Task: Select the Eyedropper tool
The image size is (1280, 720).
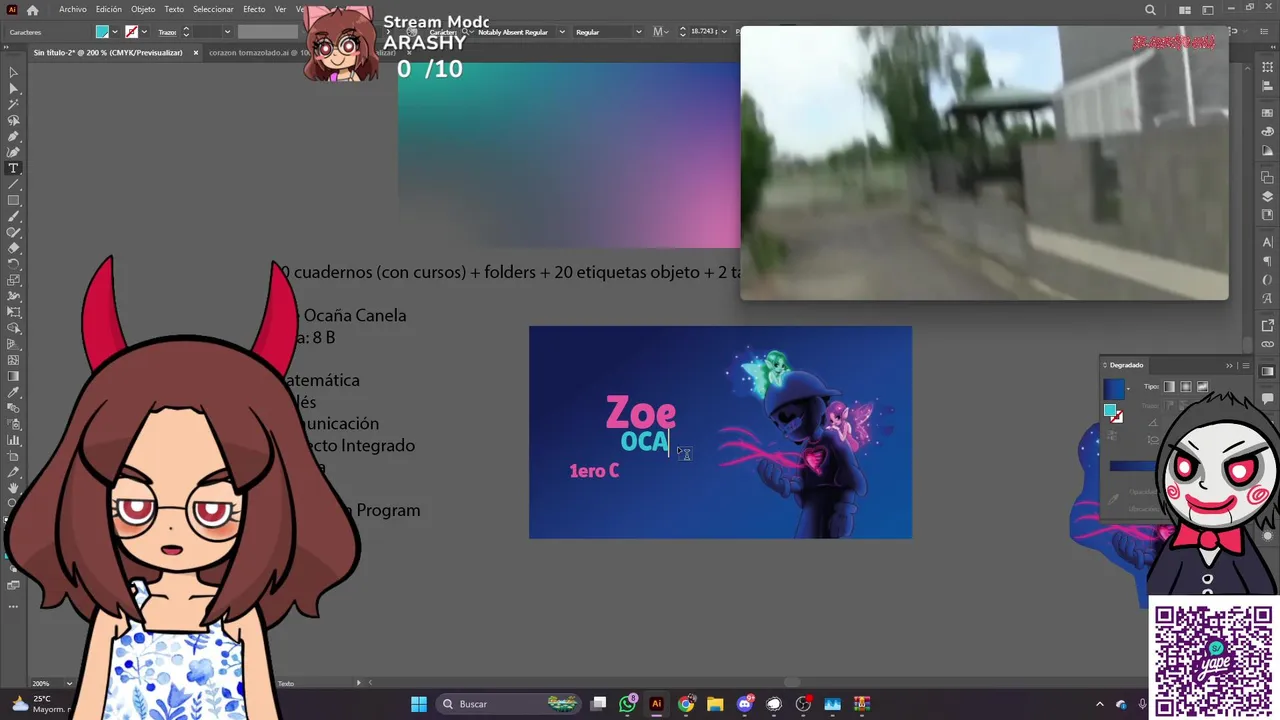Action: (x=13, y=392)
